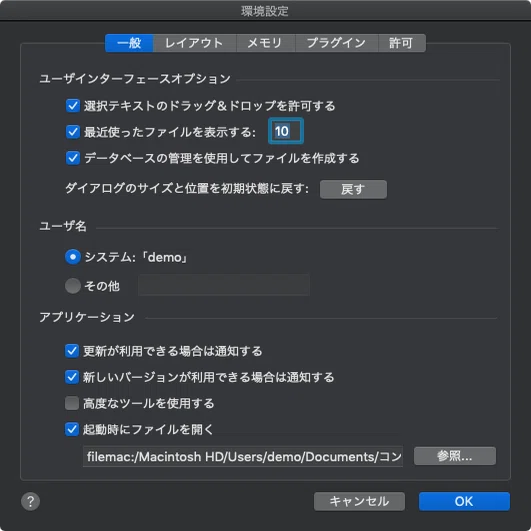This screenshot has height=531, width=531.
Task: Click the キャンセル button
Action: pos(359,501)
